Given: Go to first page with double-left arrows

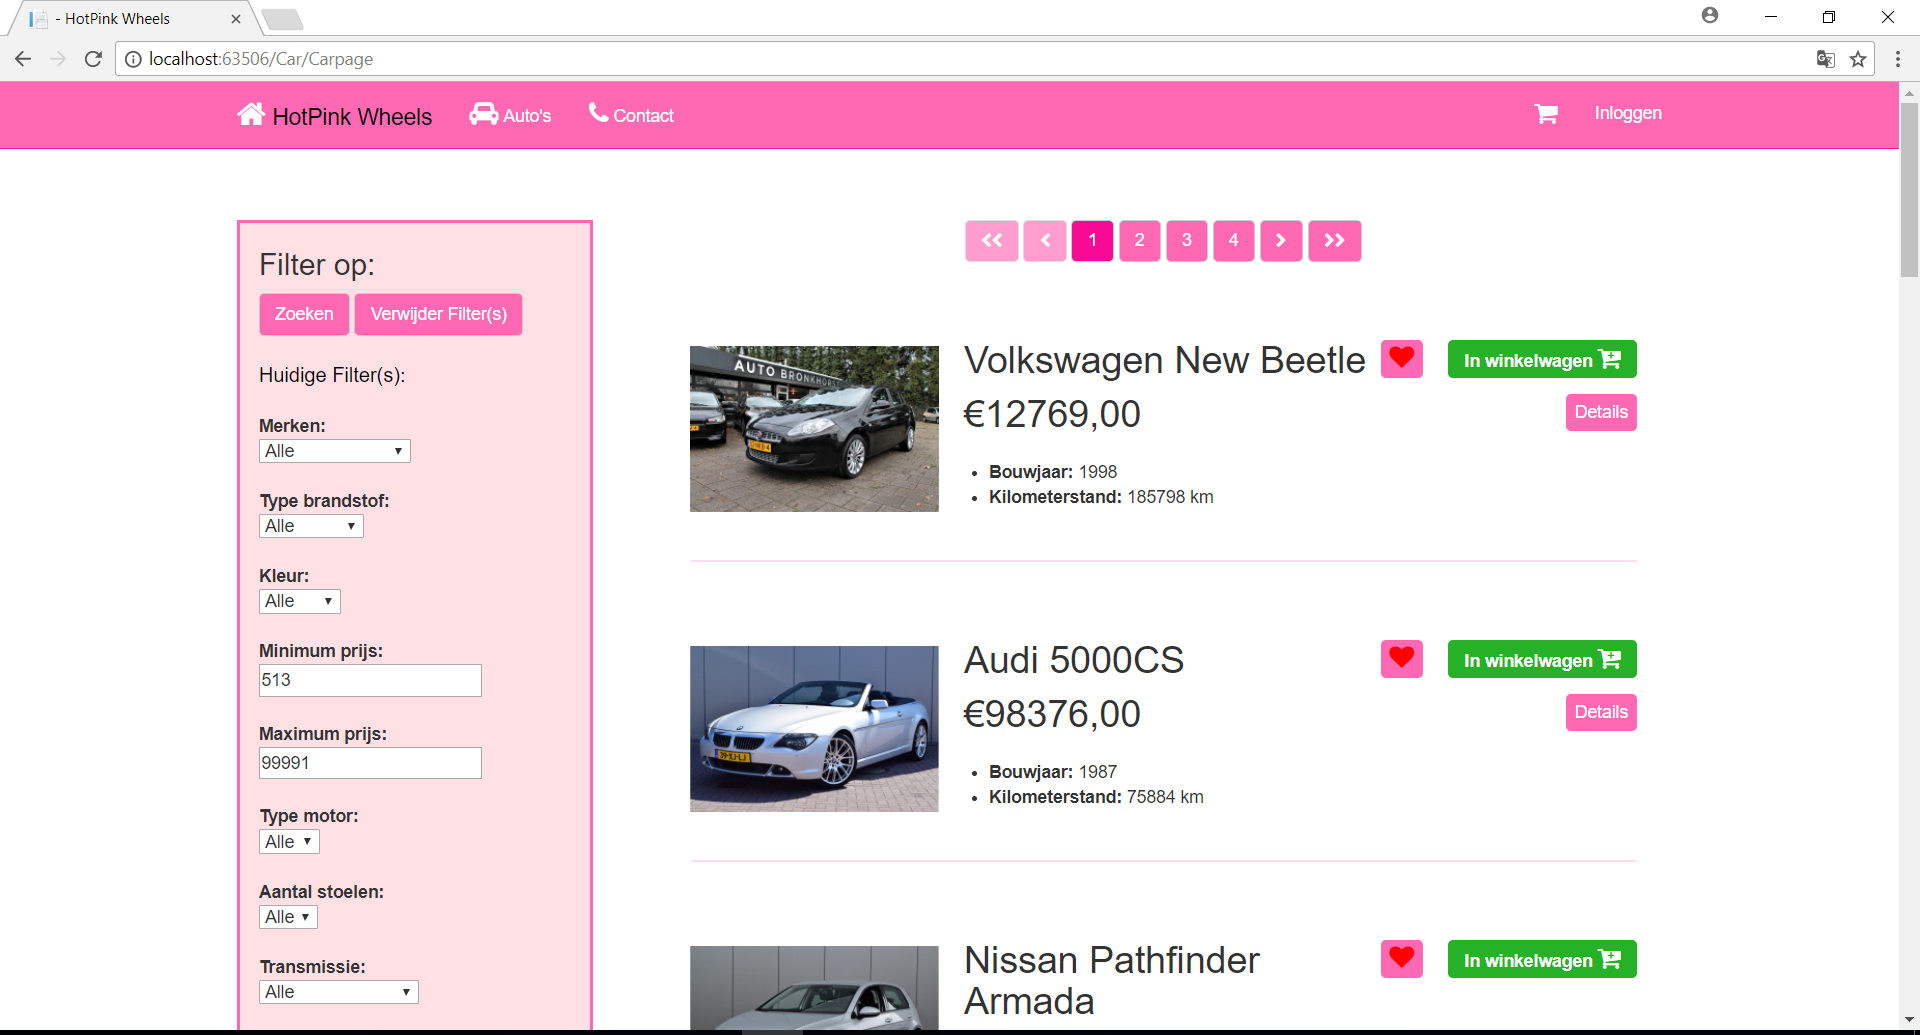Looking at the screenshot, I should coord(992,240).
